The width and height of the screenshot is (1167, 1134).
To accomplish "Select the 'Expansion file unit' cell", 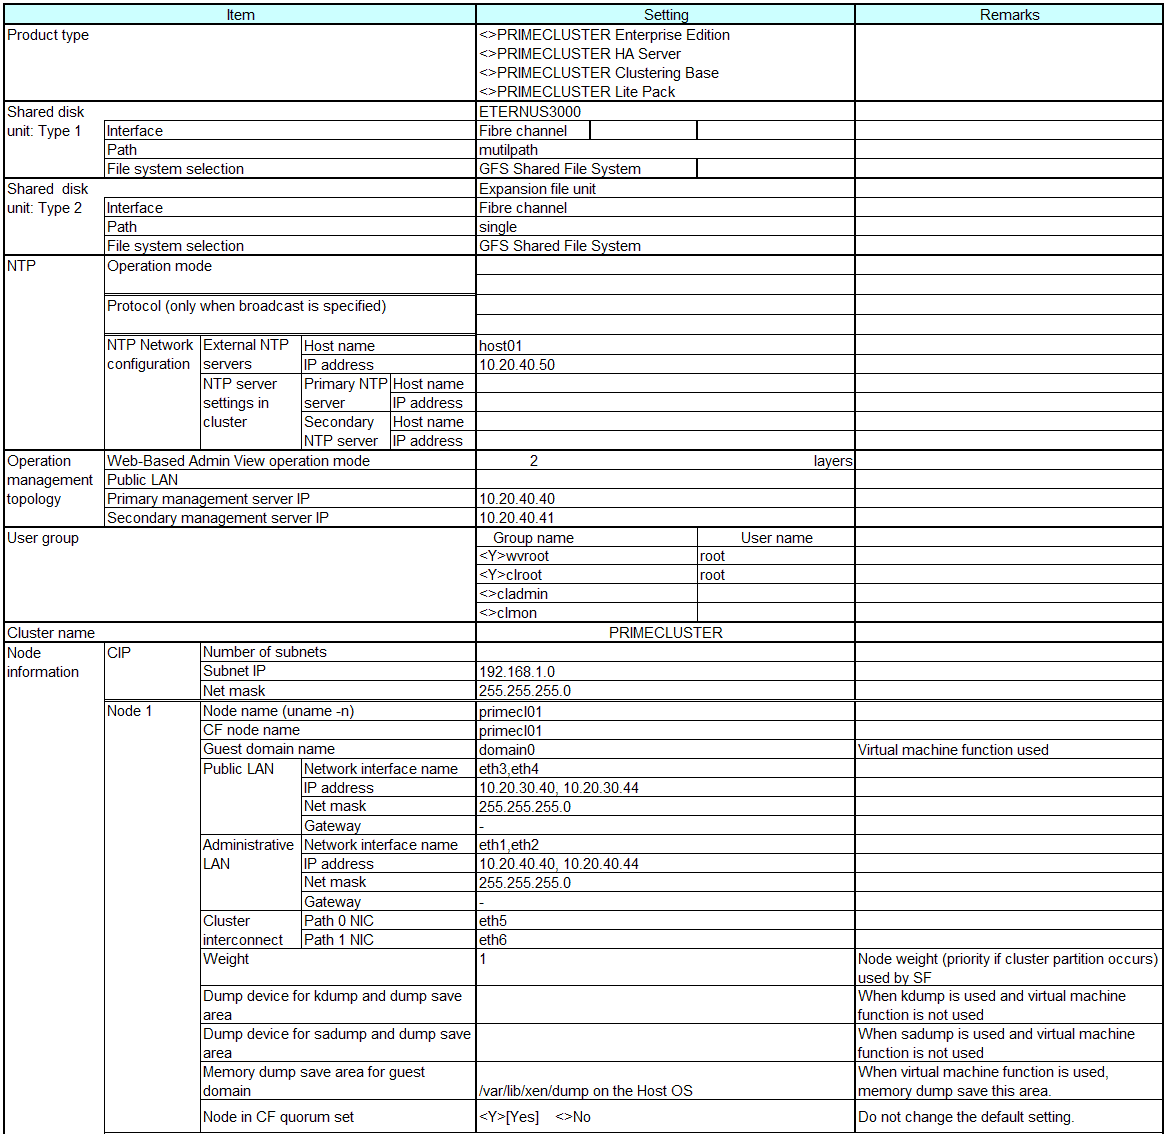I will [665, 189].
